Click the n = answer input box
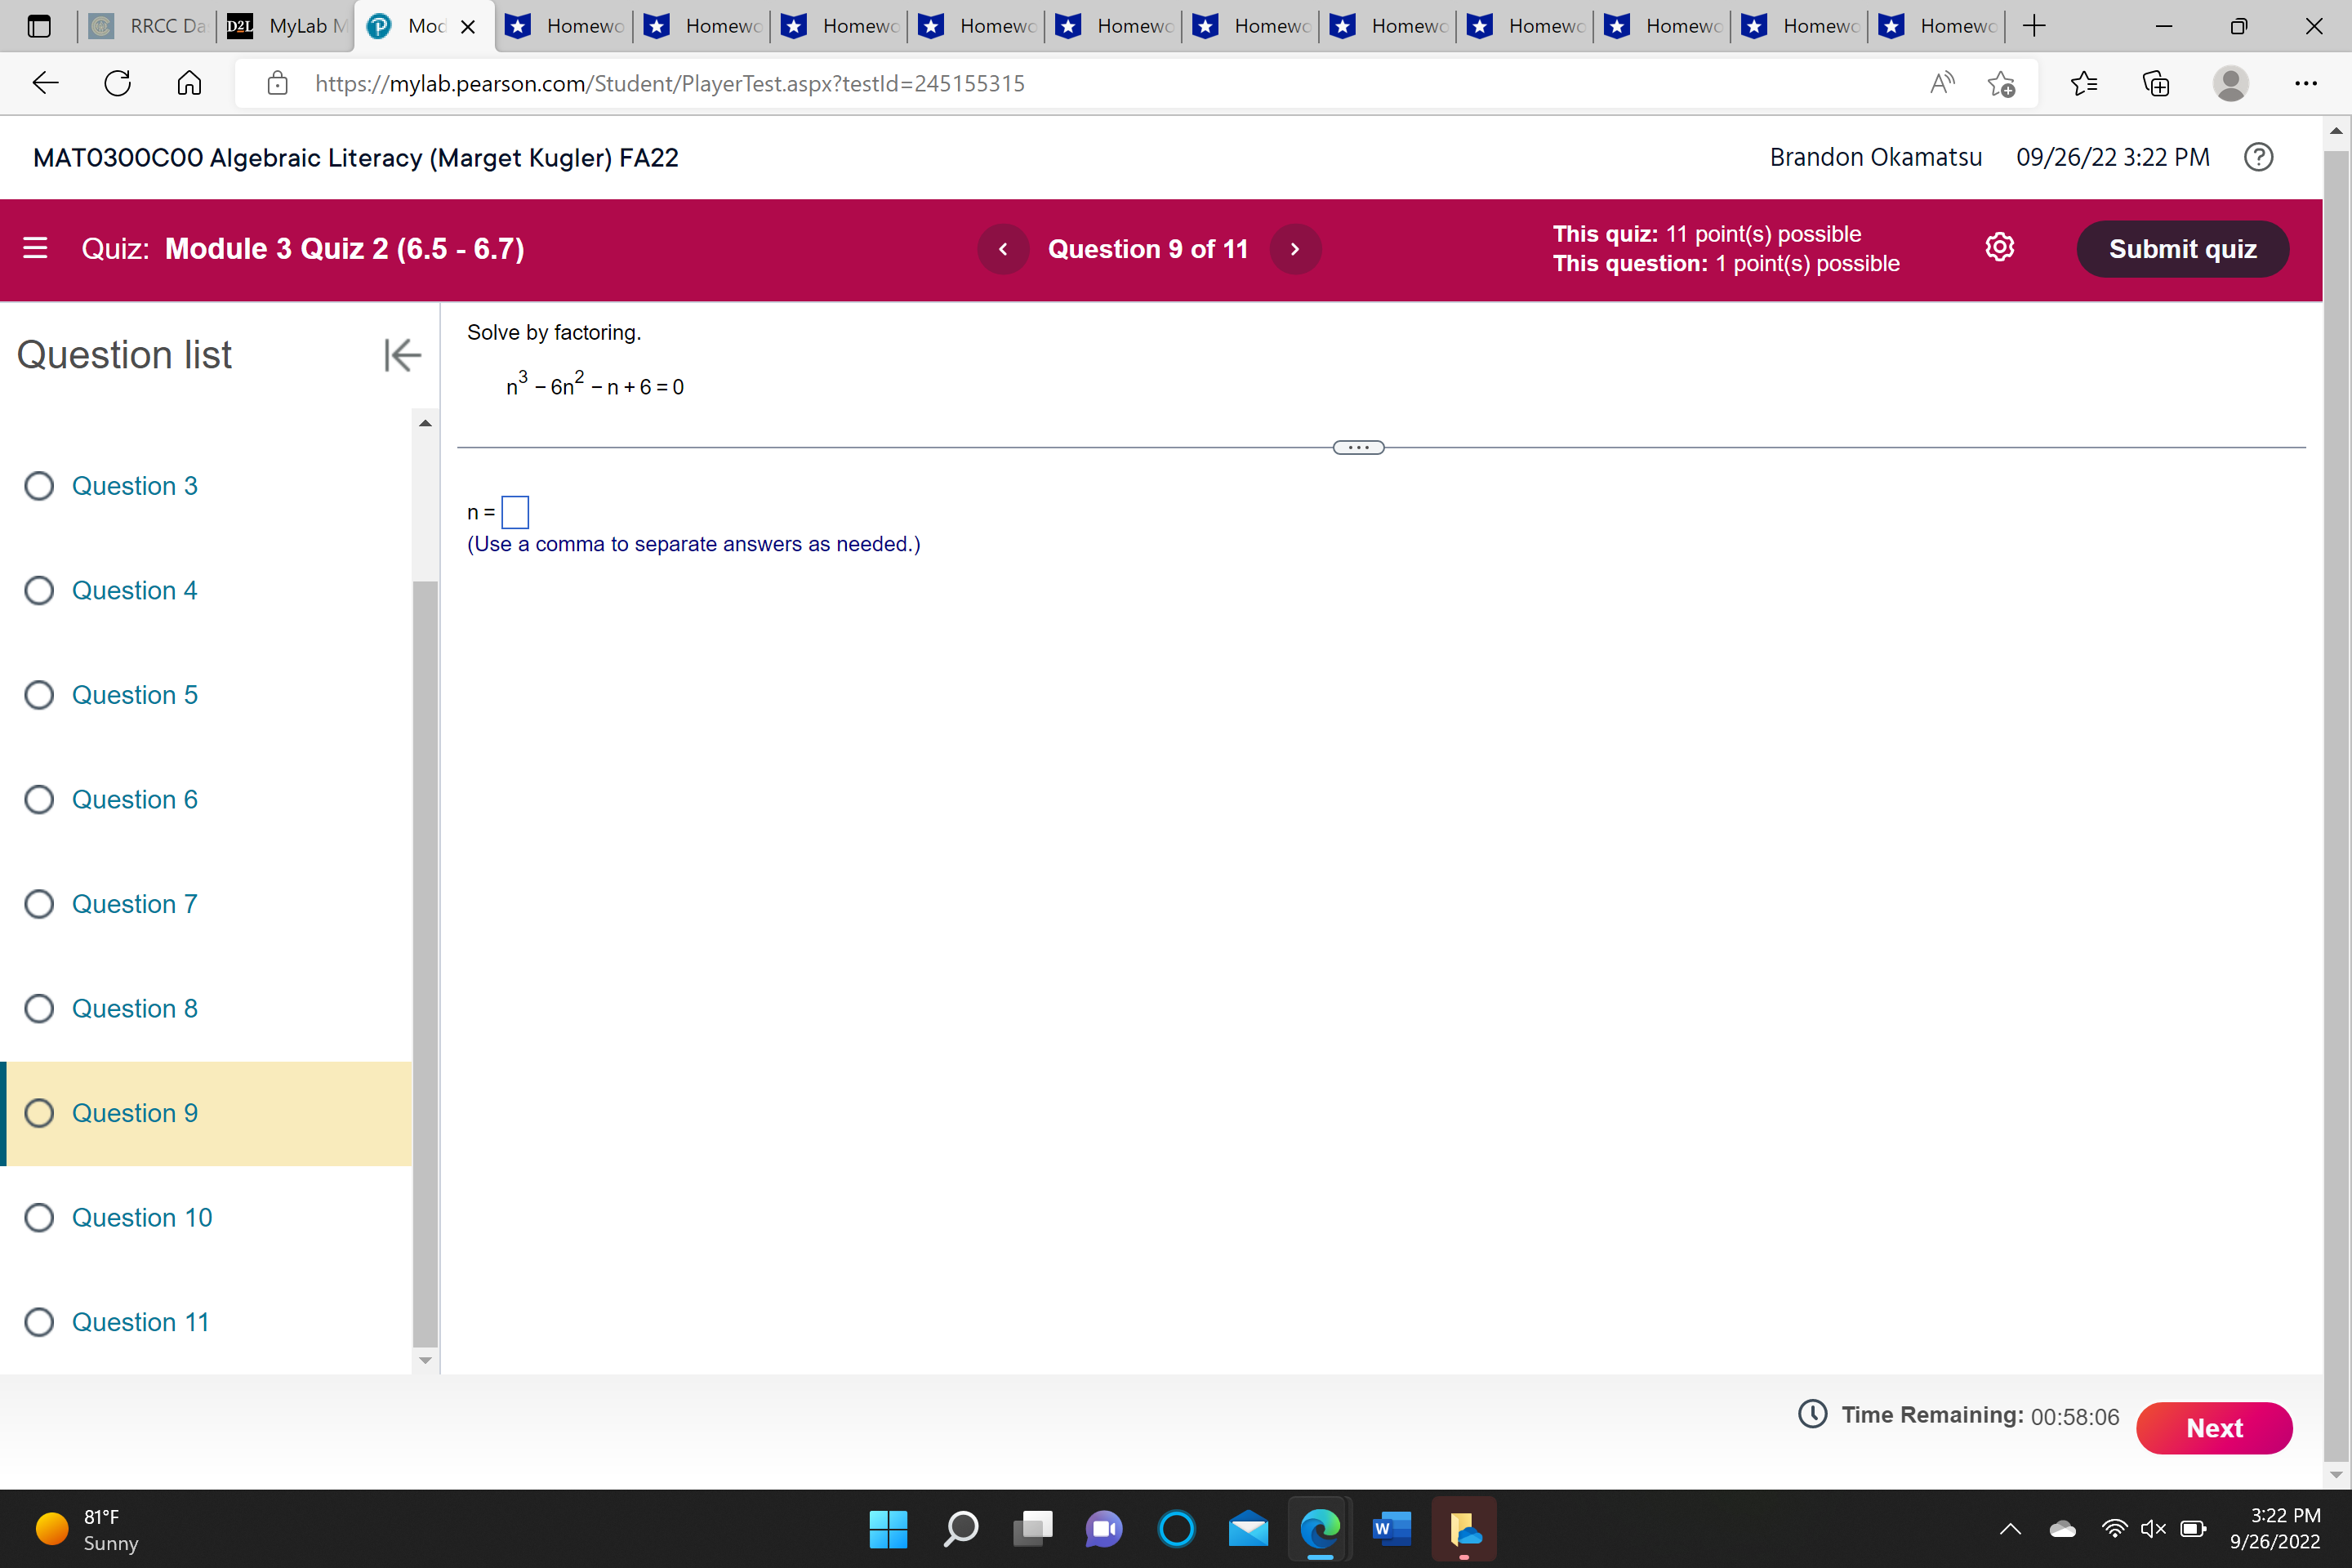This screenshot has height=1568, width=2352. pos(515,512)
